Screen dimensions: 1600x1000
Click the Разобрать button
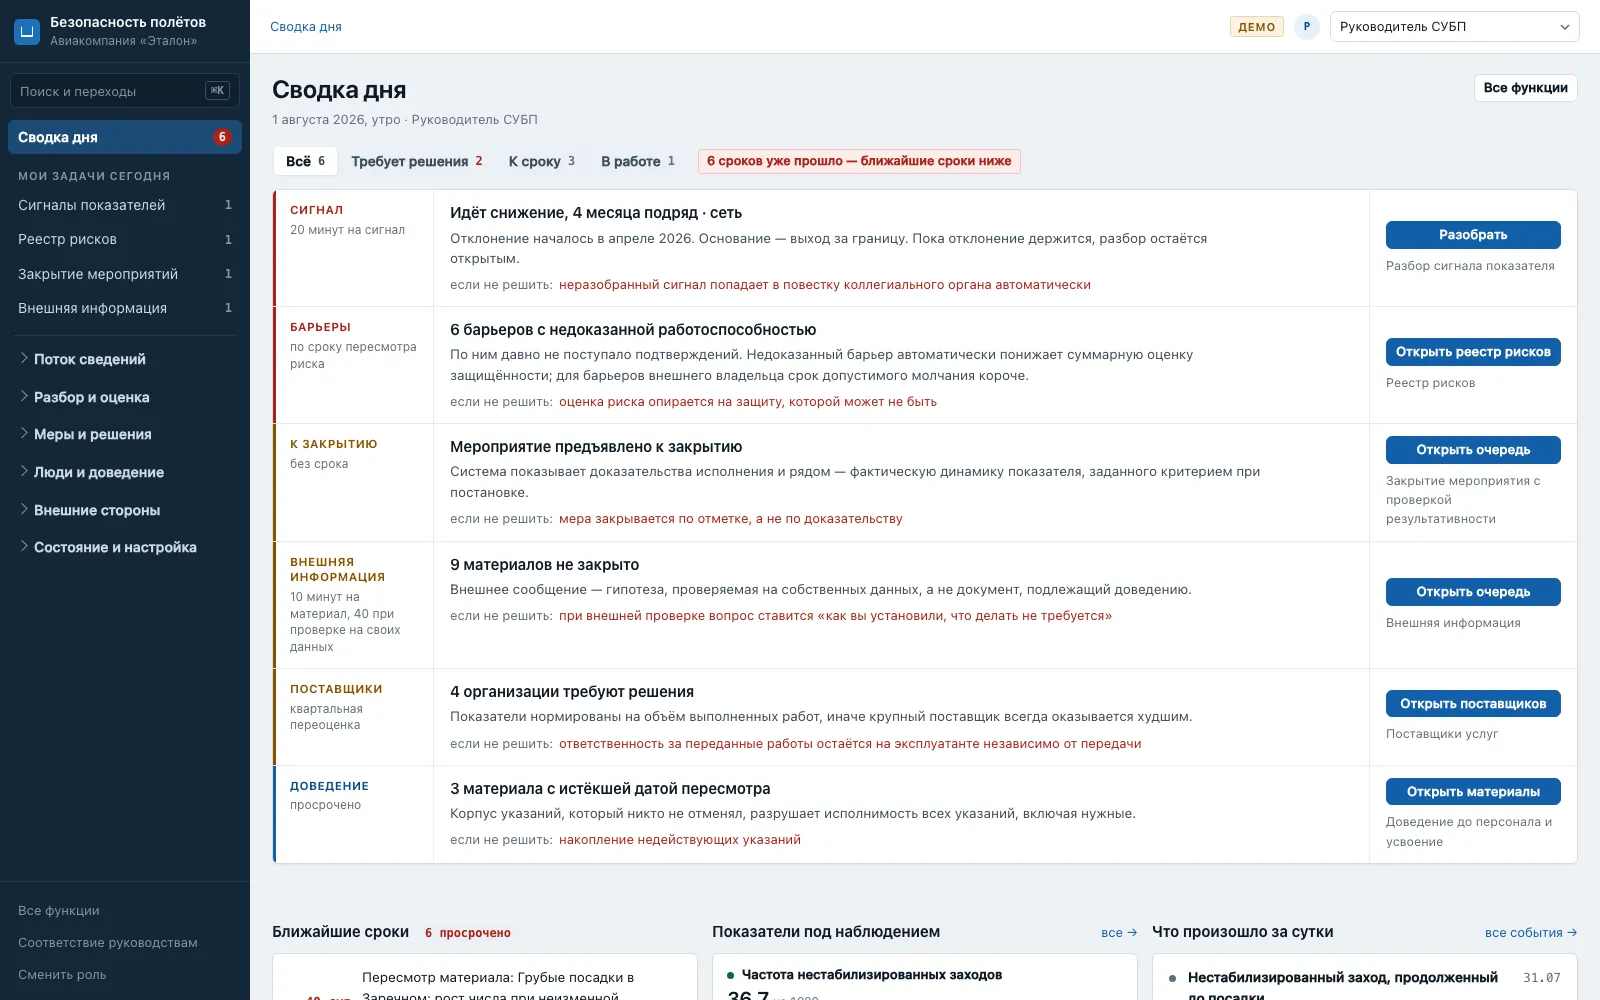tap(1473, 235)
